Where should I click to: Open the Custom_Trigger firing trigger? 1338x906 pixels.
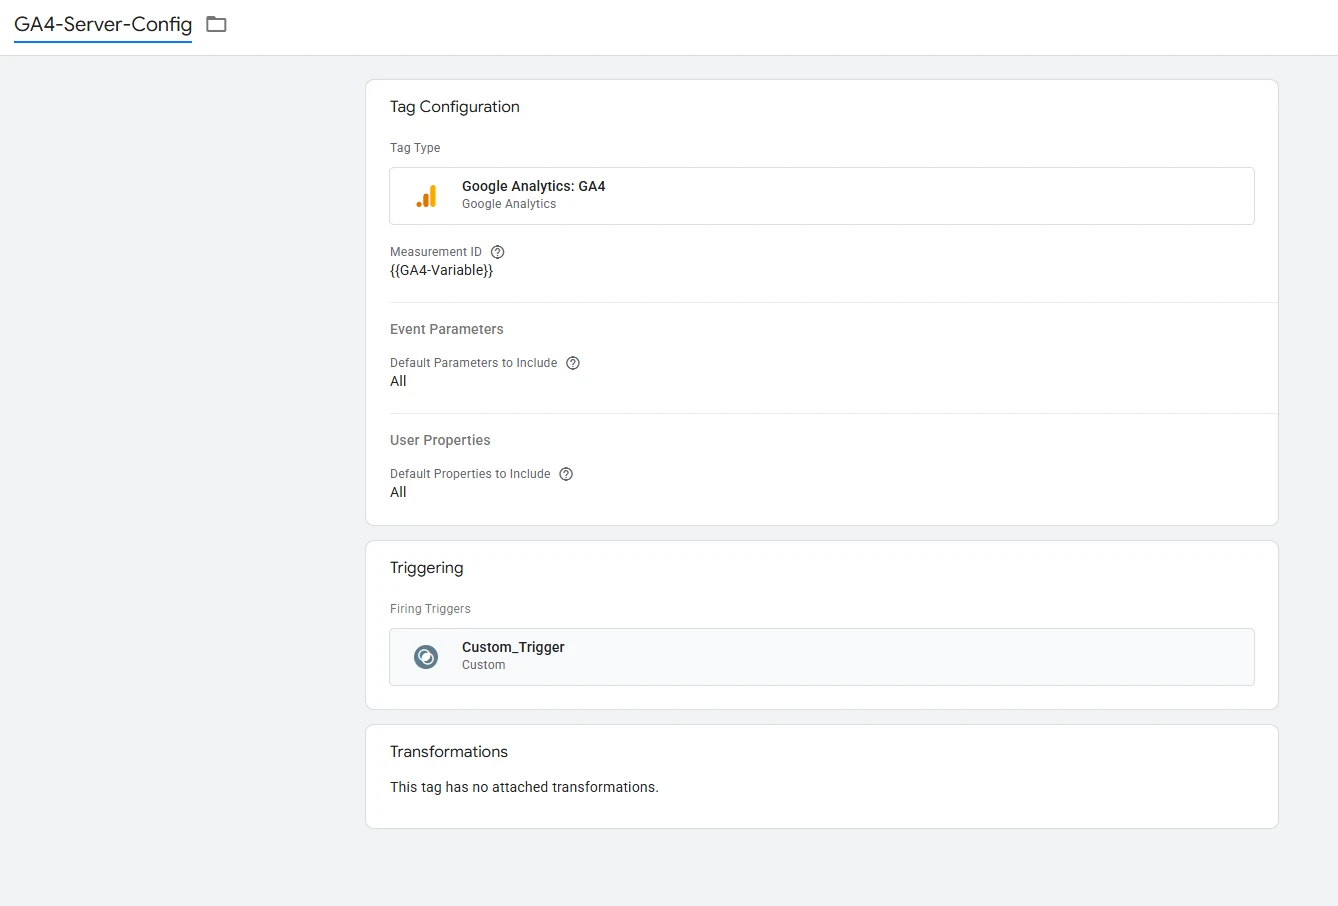pyautogui.click(x=822, y=657)
